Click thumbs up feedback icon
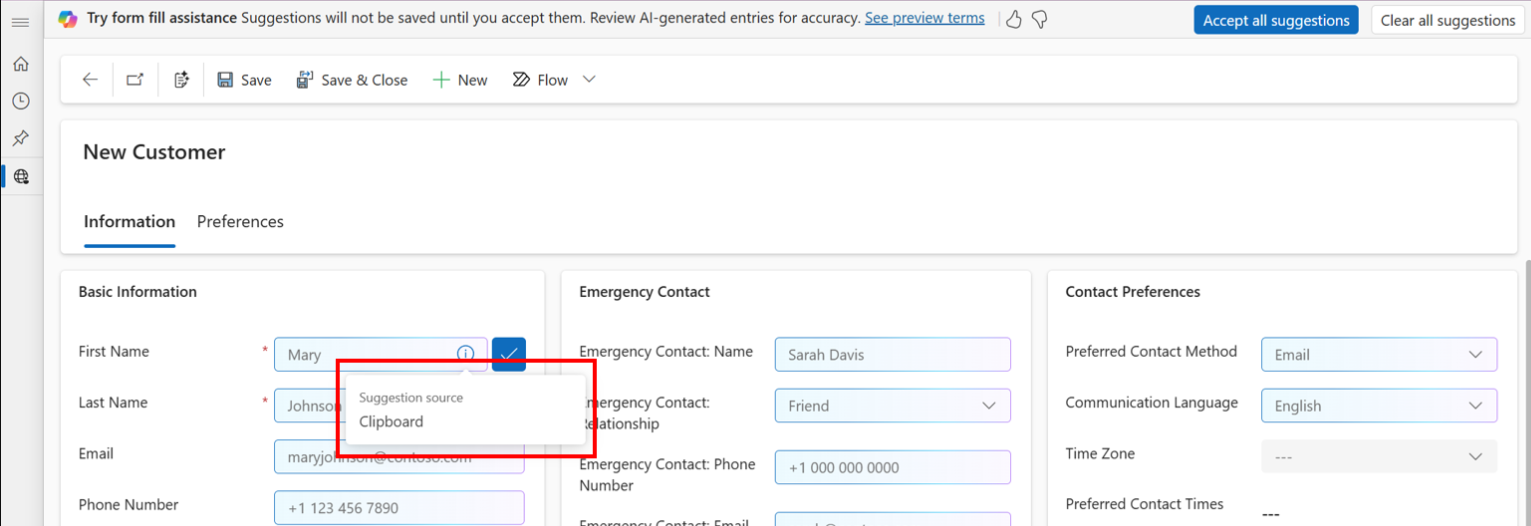The height and width of the screenshot is (526, 1531). coord(1014,19)
